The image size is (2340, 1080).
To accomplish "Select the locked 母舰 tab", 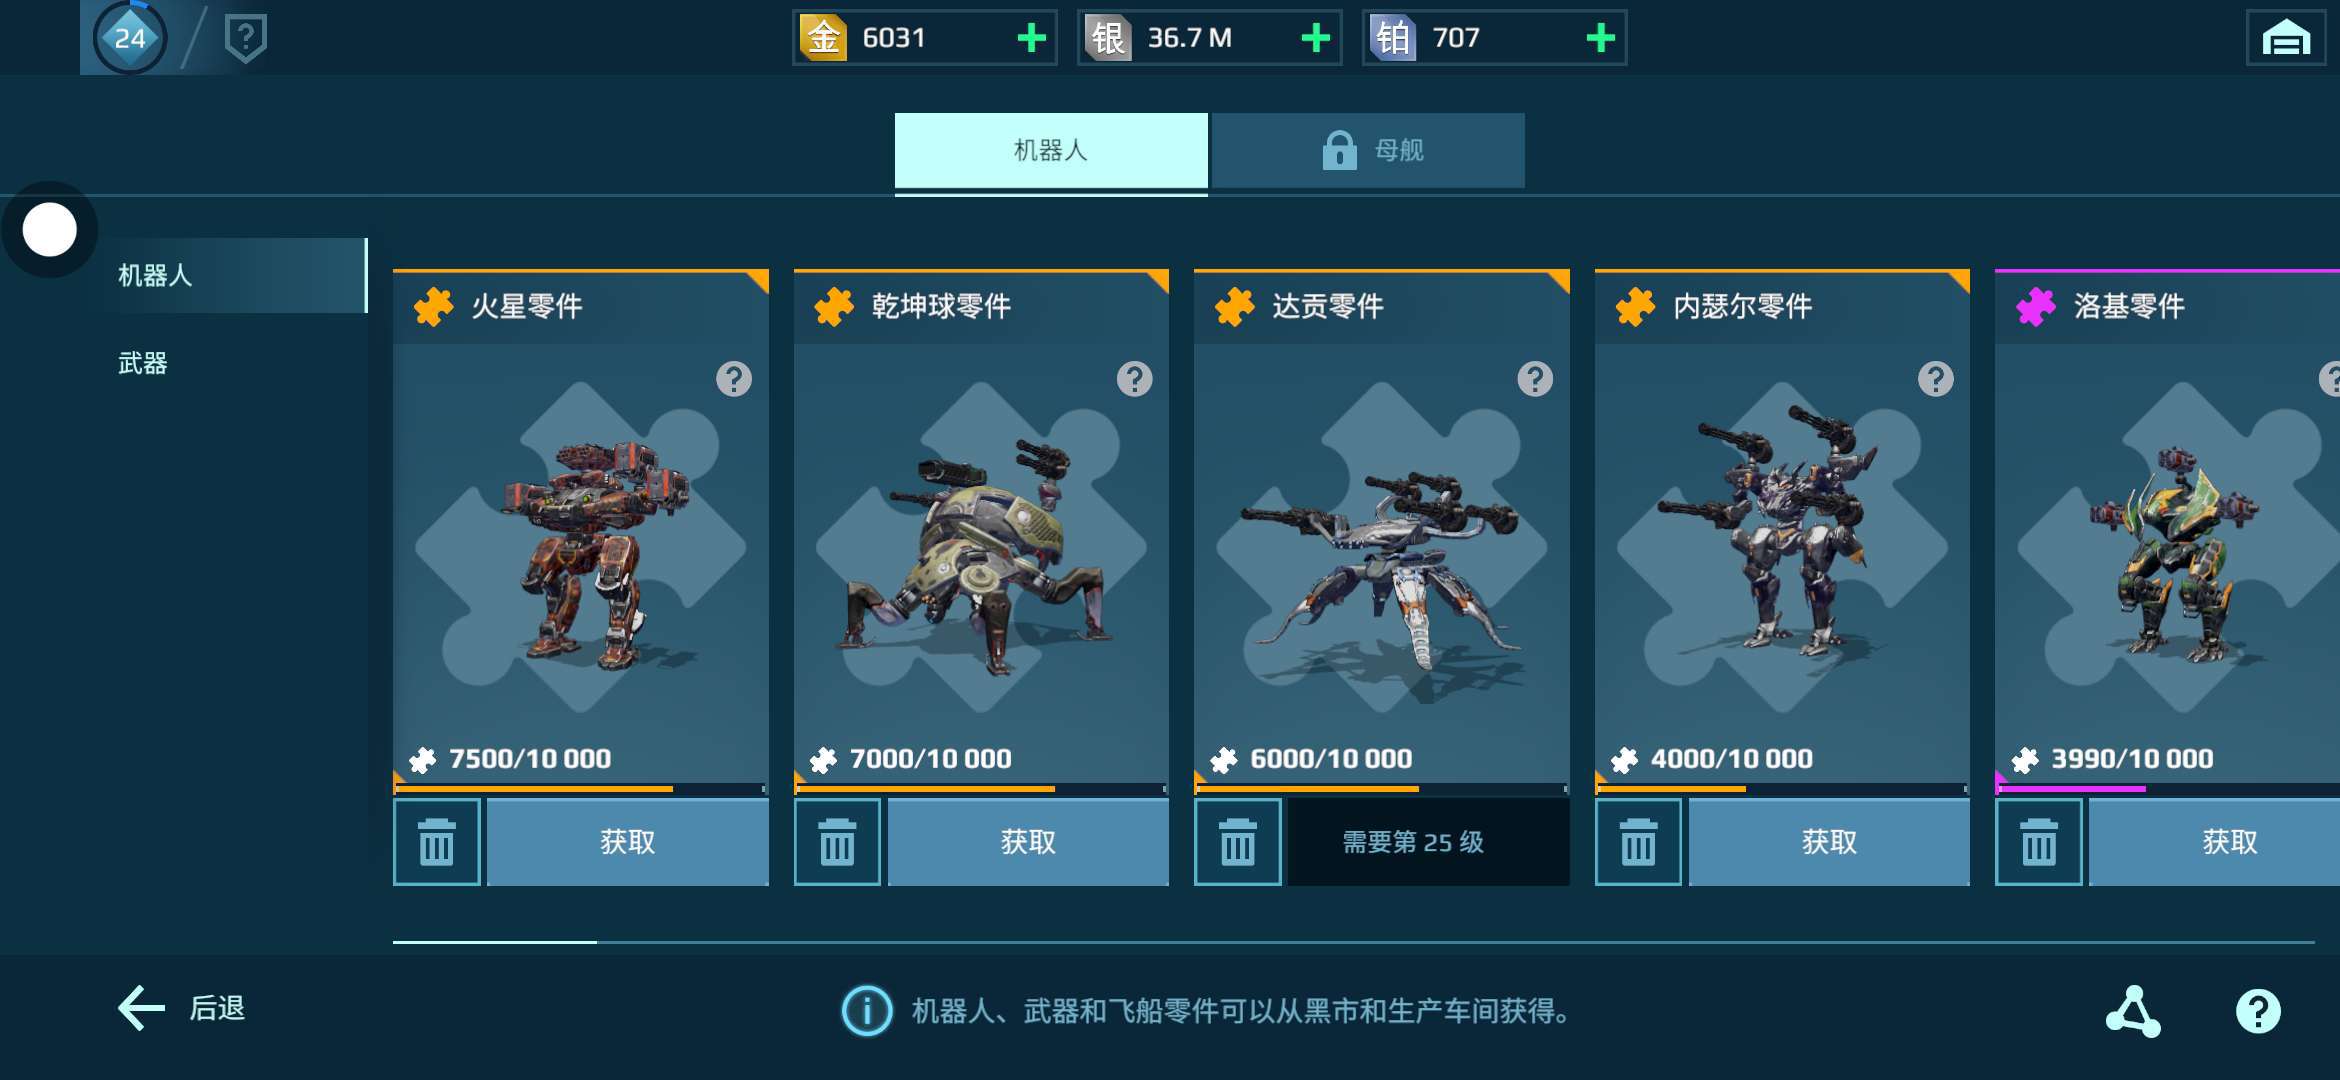I will click(x=1369, y=150).
